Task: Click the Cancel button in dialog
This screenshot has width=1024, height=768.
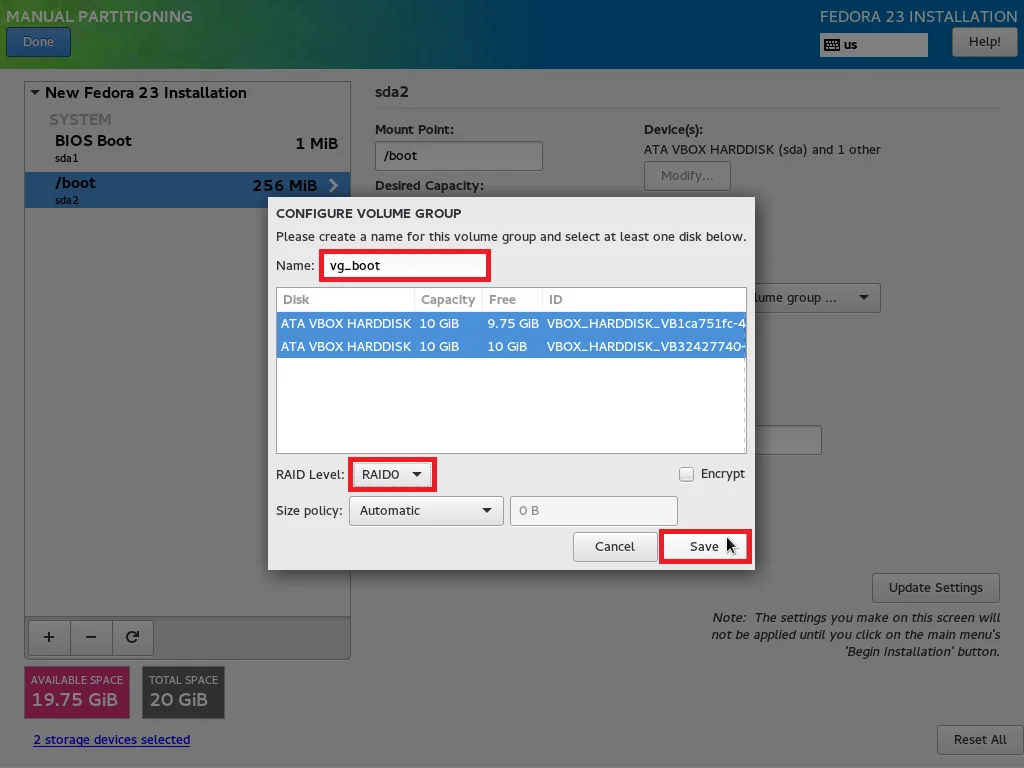Action: [x=615, y=547]
